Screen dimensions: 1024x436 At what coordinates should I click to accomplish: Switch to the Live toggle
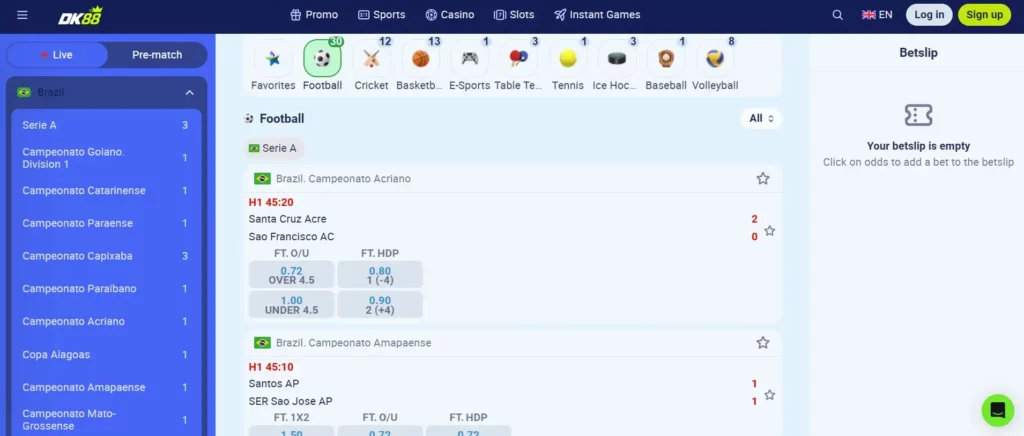coord(57,55)
